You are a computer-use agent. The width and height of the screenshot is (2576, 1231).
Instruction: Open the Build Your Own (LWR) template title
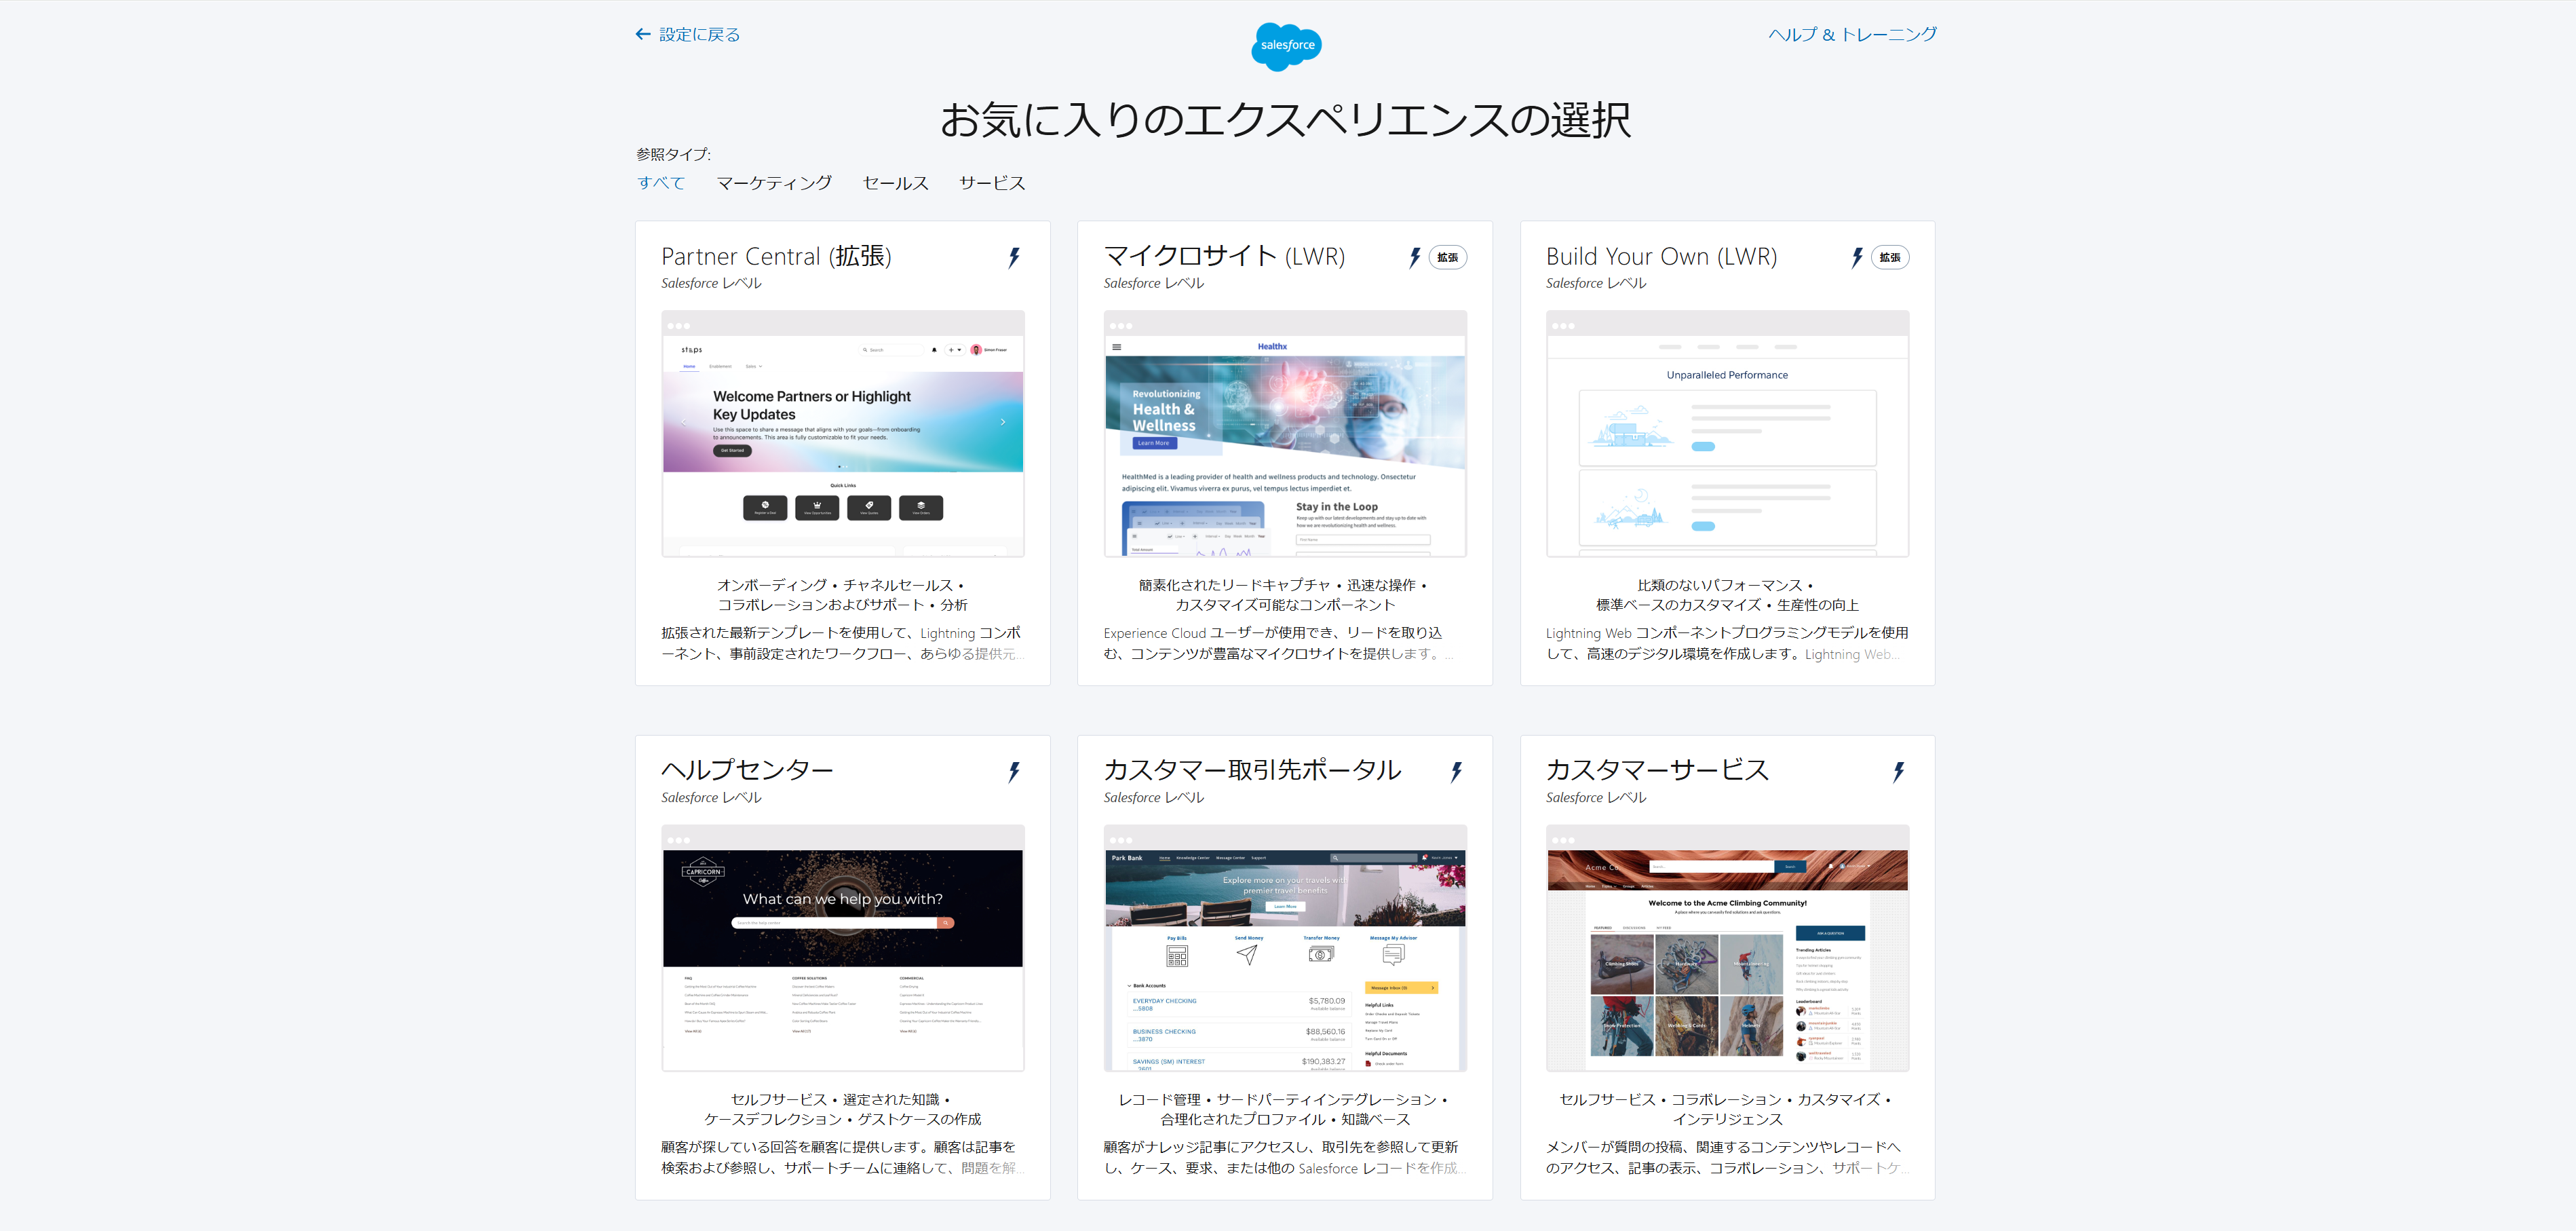point(1661,256)
